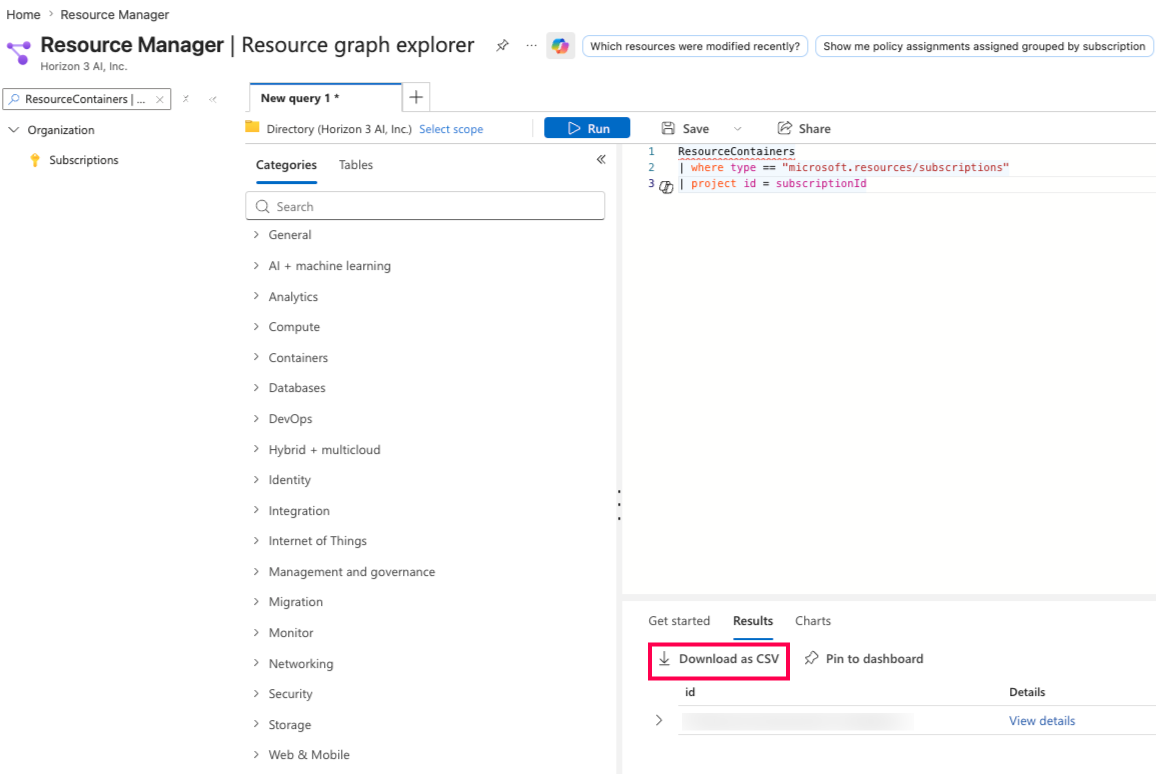
Task: Download results as CSV
Action: [719, 659]
